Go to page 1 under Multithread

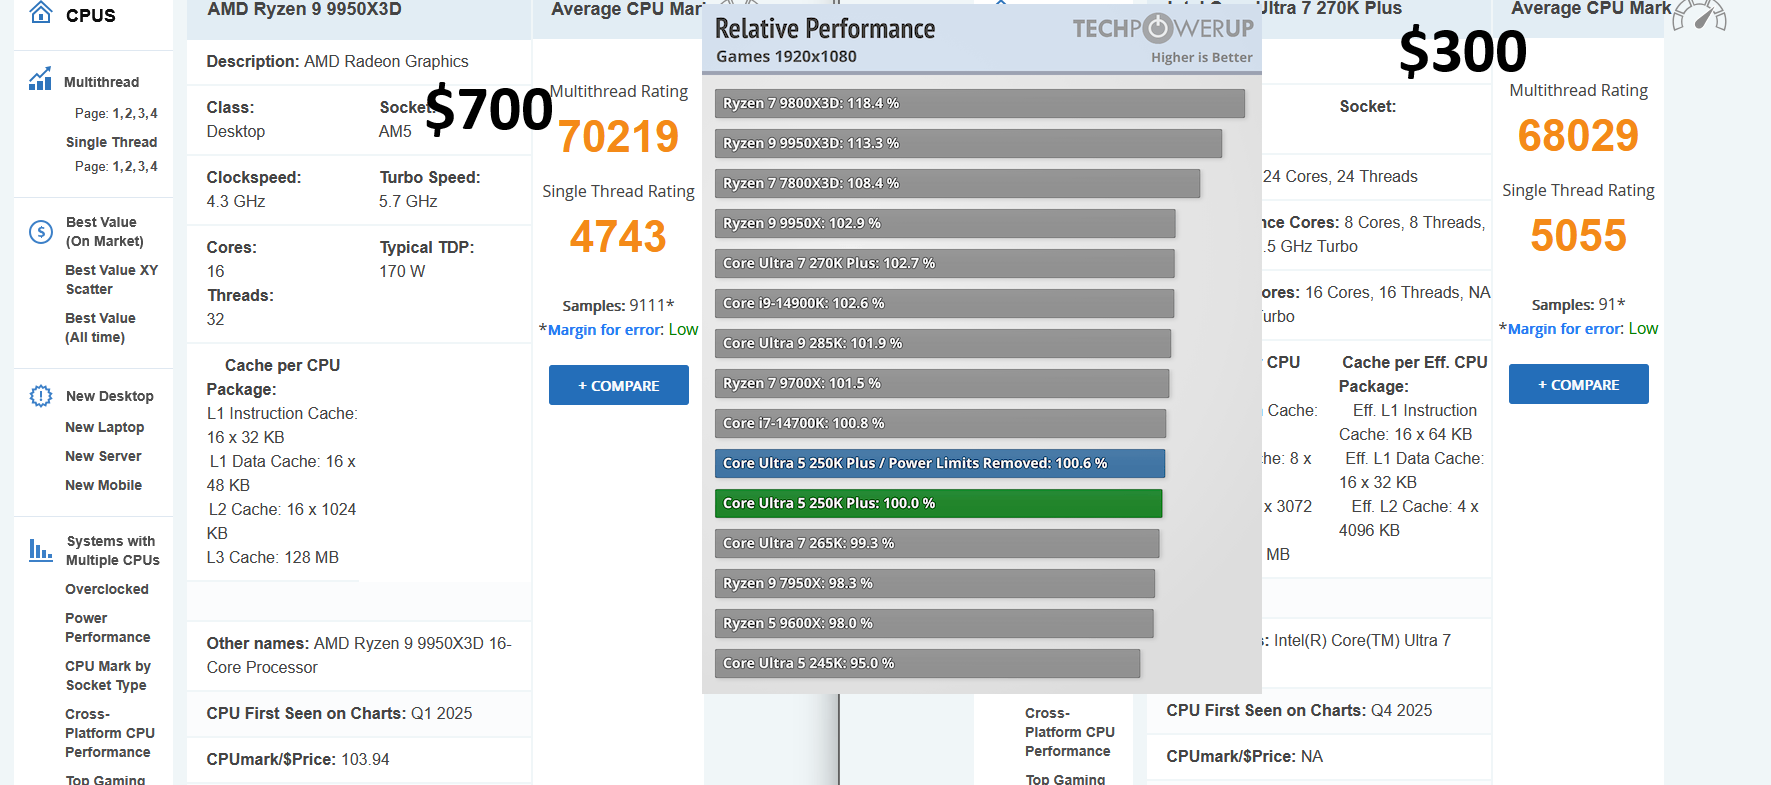pos(116,113)
